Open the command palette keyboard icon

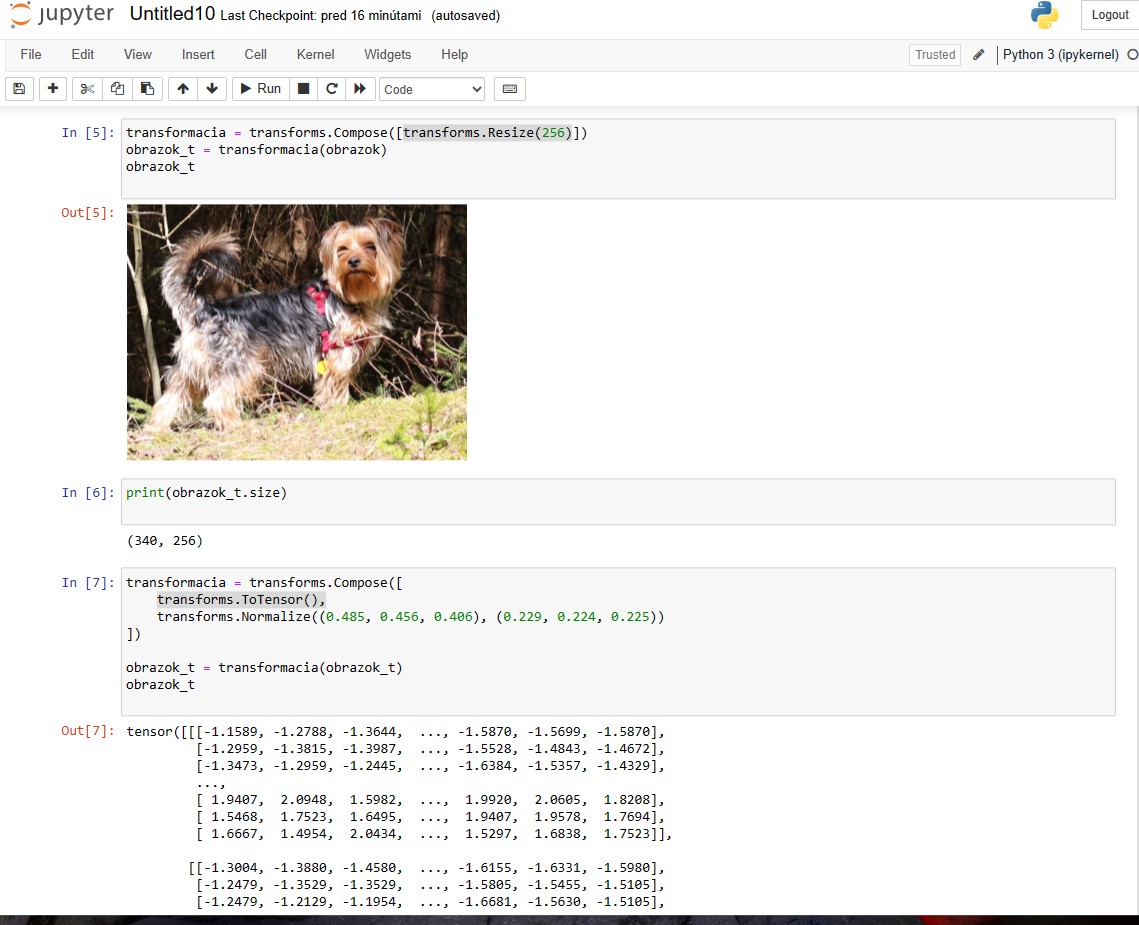[x=510, y=89]
